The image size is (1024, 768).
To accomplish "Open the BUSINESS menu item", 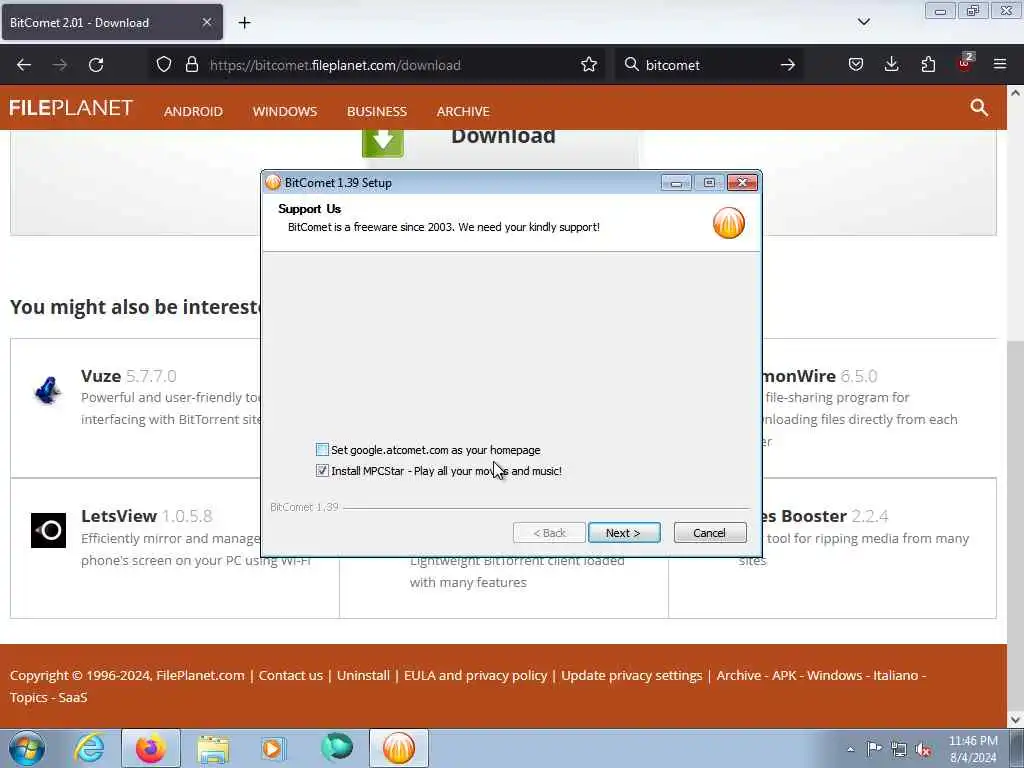I will (377, 112).
